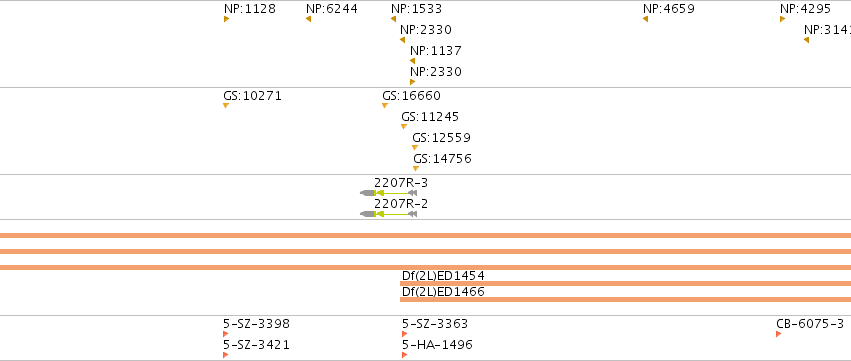
Task: Select the 2207R-2 transcript glyph
Action: 389,214
